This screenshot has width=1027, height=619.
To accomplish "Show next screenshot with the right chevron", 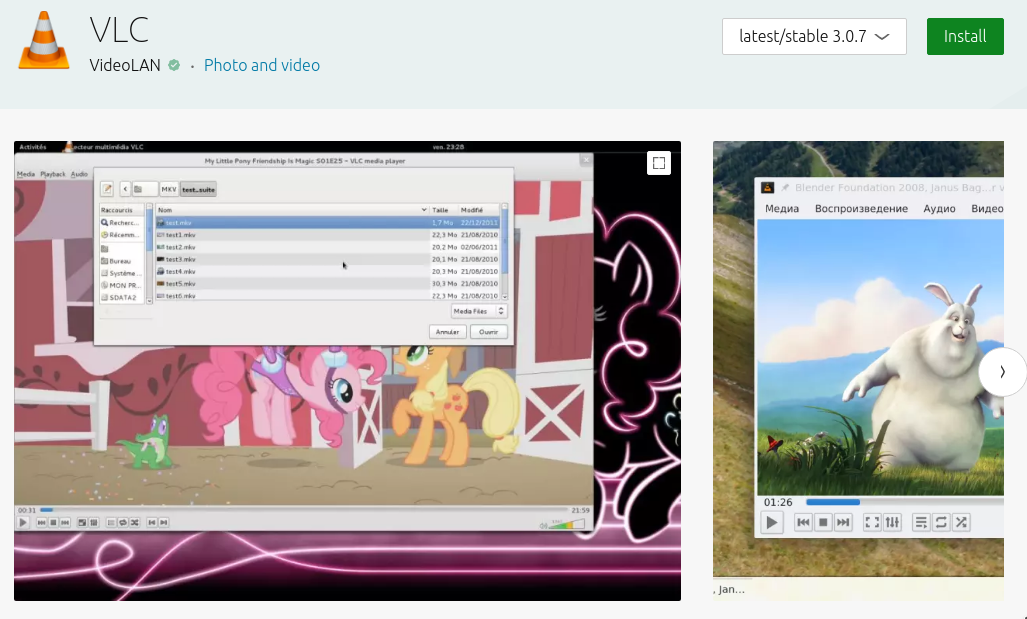I will pos(1002,371).
